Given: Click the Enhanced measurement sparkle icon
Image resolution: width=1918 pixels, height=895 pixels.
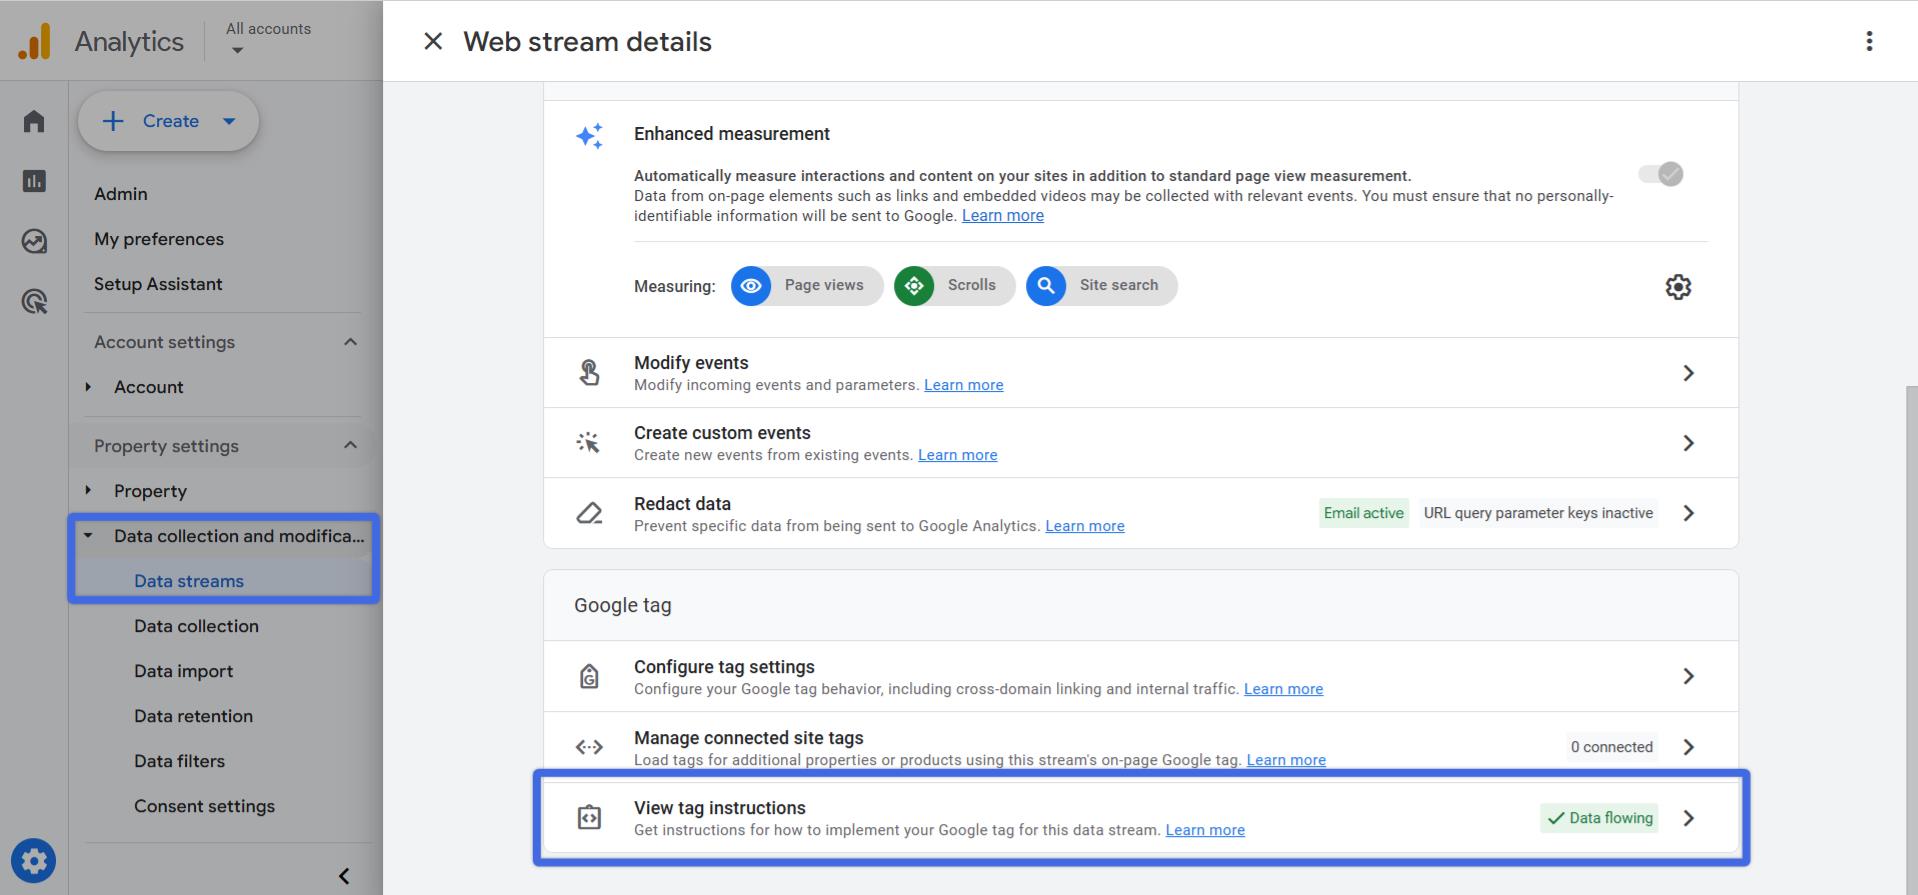Looking at the screenshot, I should pyautogui.click(x=589, y=136).
